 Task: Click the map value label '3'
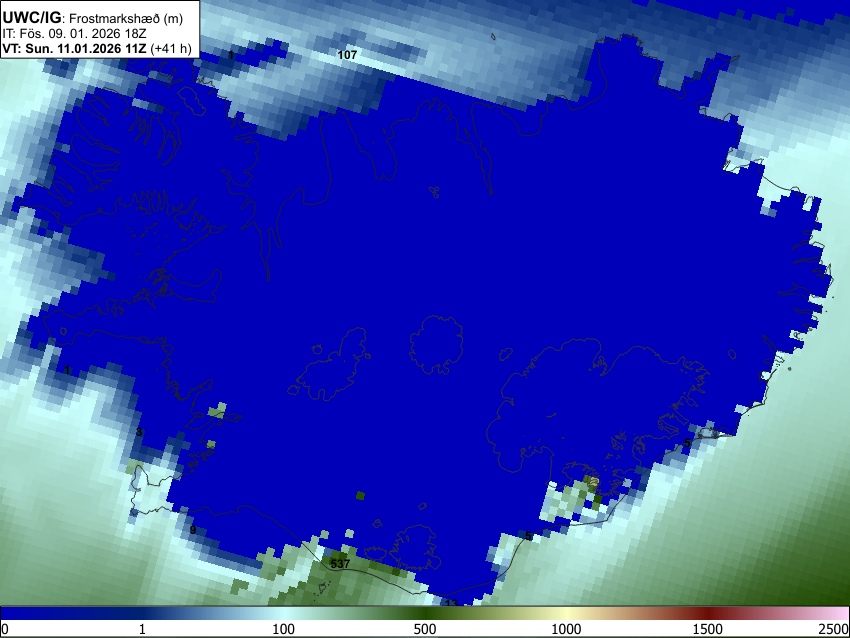pyautogui.click(x=139, y=432)
